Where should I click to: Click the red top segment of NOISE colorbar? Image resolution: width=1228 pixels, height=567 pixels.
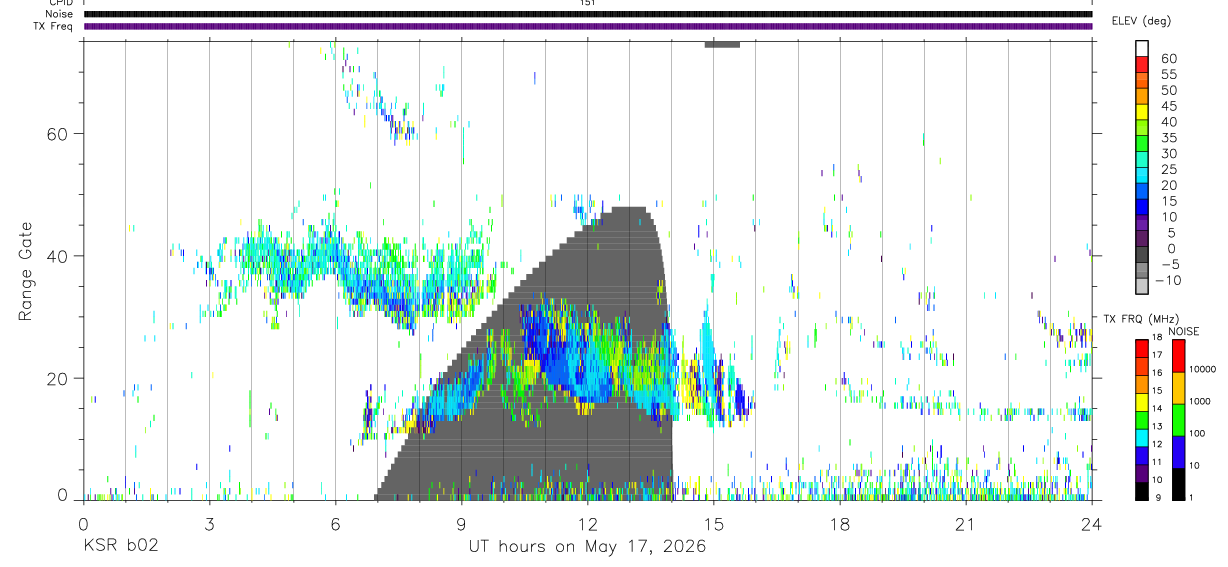1178,356
